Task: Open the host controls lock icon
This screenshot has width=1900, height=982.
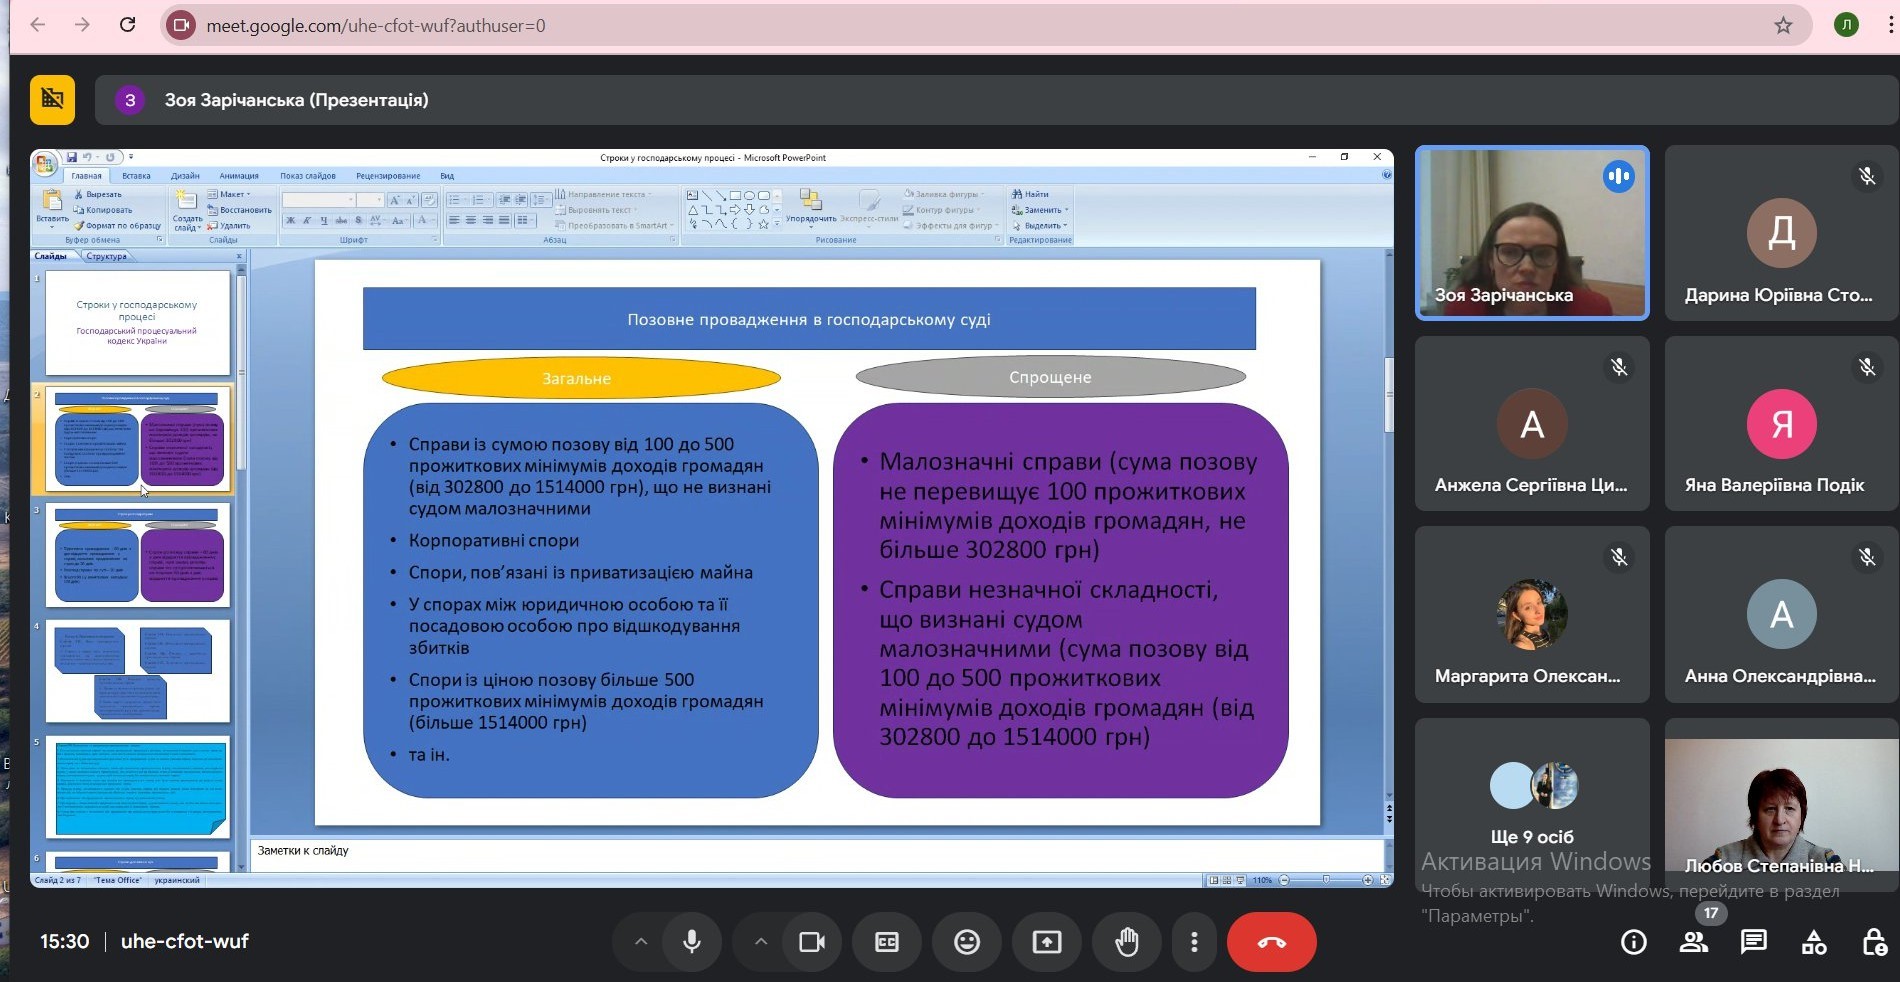Action: (1873, 942)
